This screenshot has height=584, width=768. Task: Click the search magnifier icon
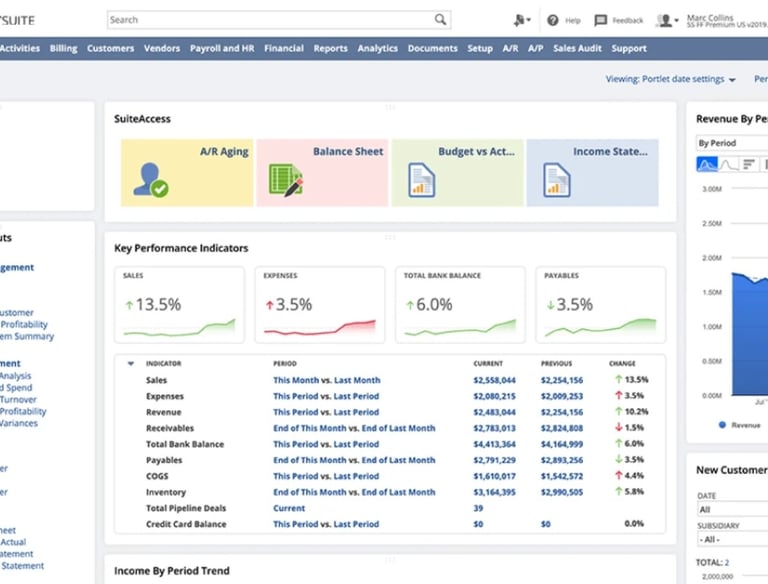click(440, 19)
